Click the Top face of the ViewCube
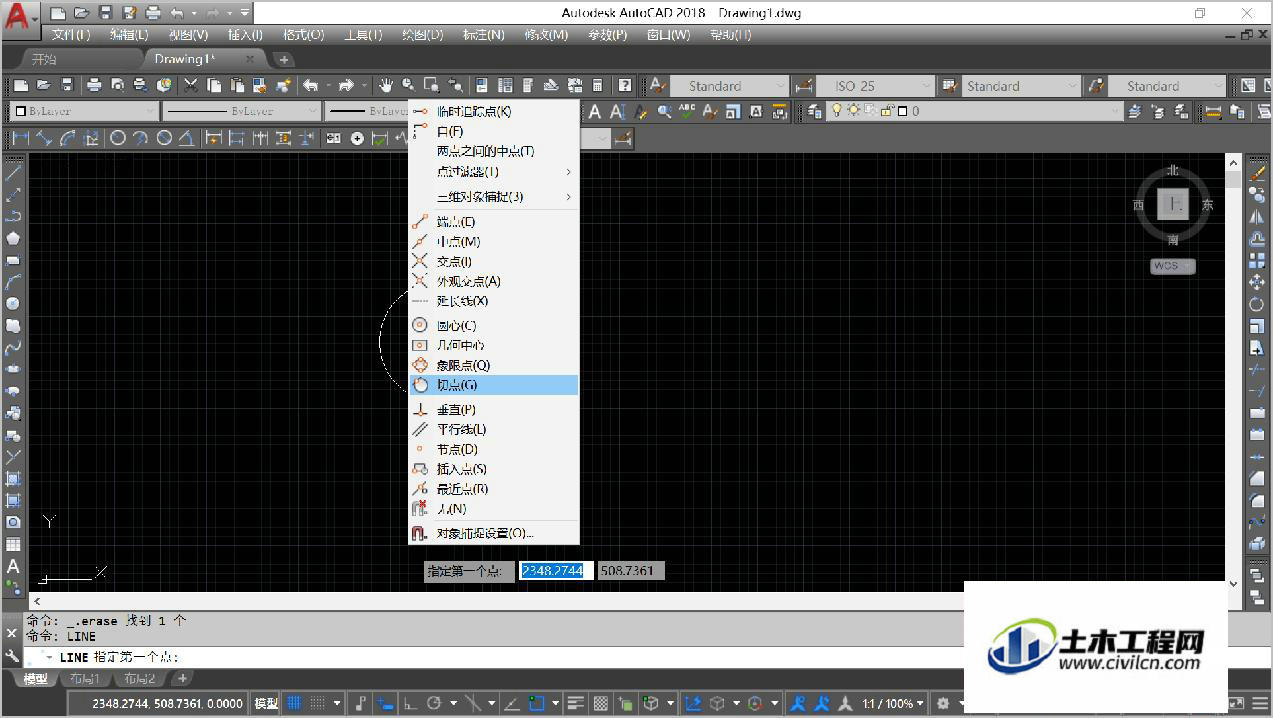The image size is (1273, 718). pyautogui.click(x=1172, y=204)
